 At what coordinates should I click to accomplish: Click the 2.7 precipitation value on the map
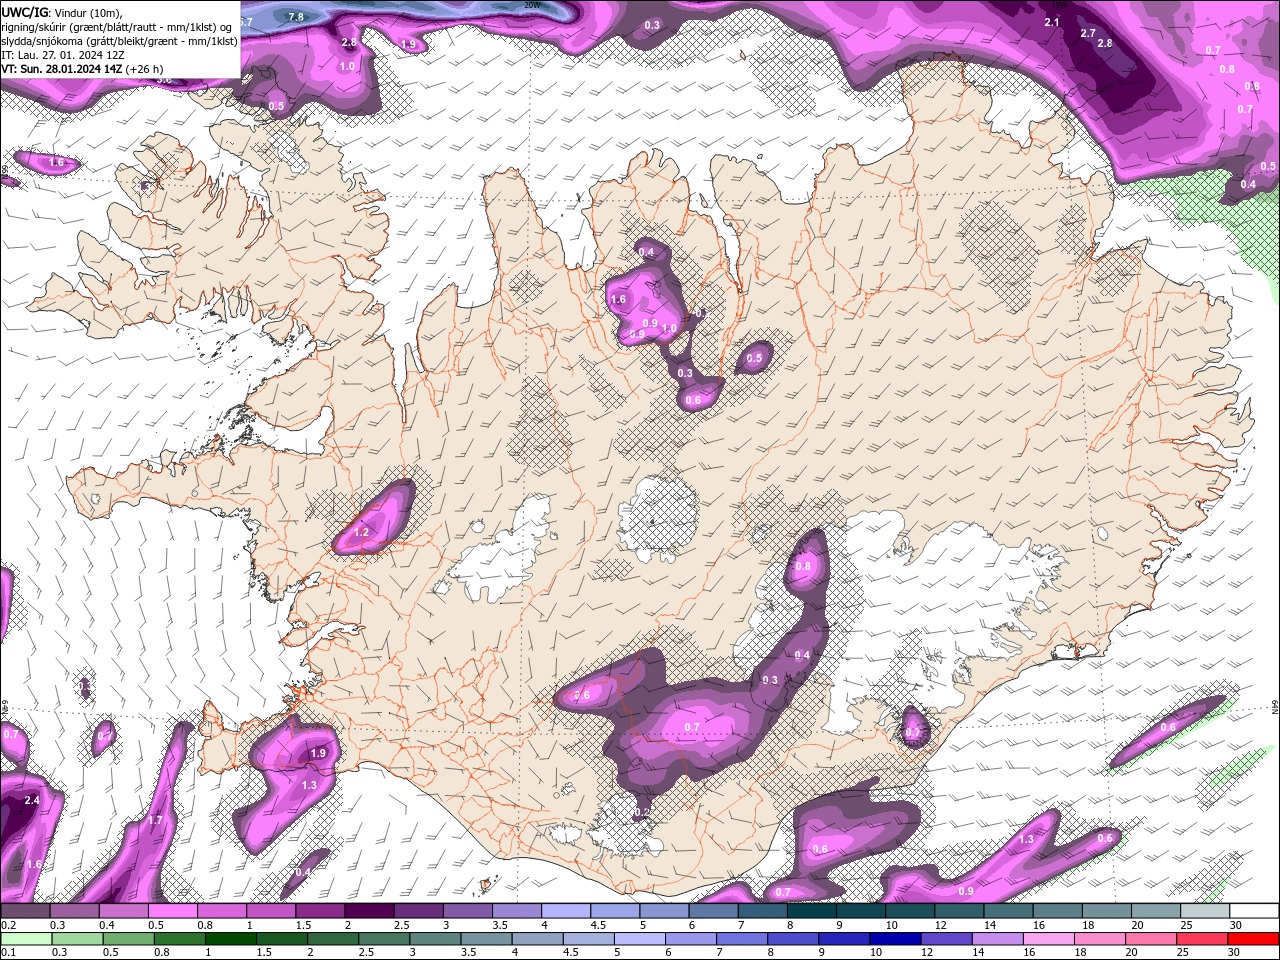[x=1088, y=33]
